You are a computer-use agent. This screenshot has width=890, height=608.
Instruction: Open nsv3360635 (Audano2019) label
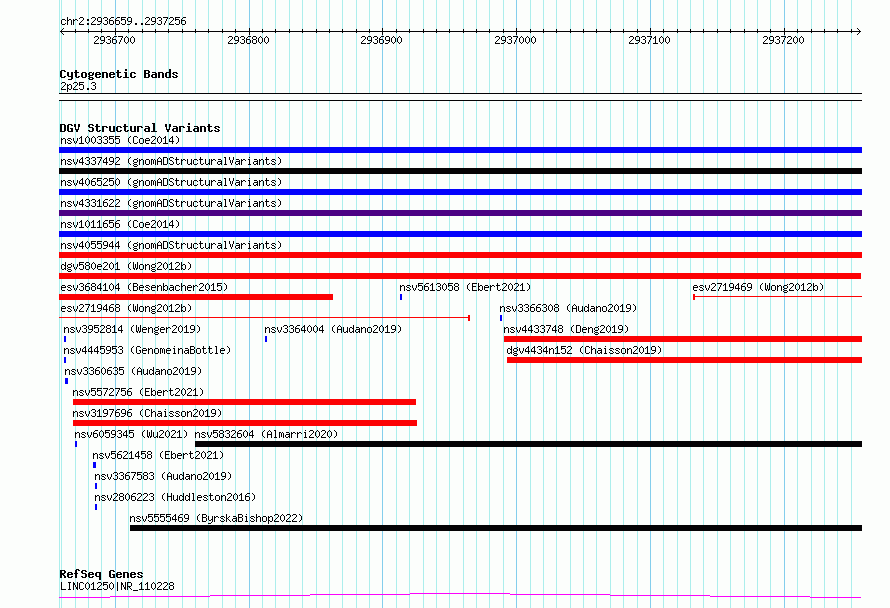[133, 371]
